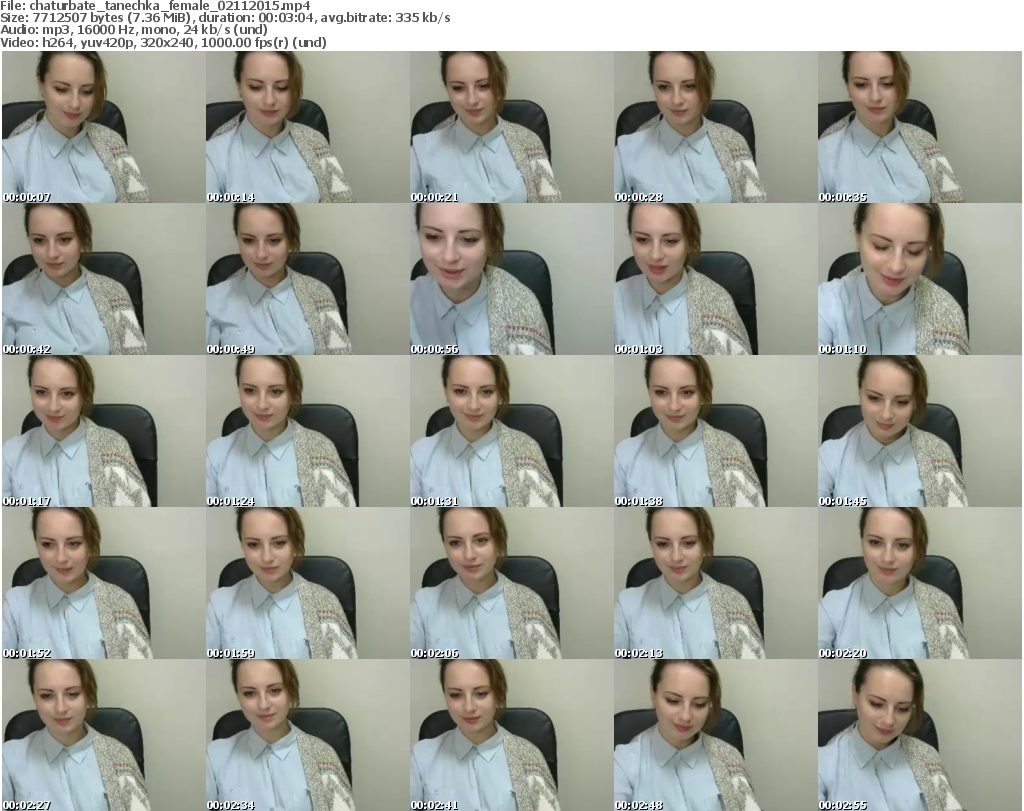Select the thumbnail stamped 00:00:14

(x=308, y=127)
